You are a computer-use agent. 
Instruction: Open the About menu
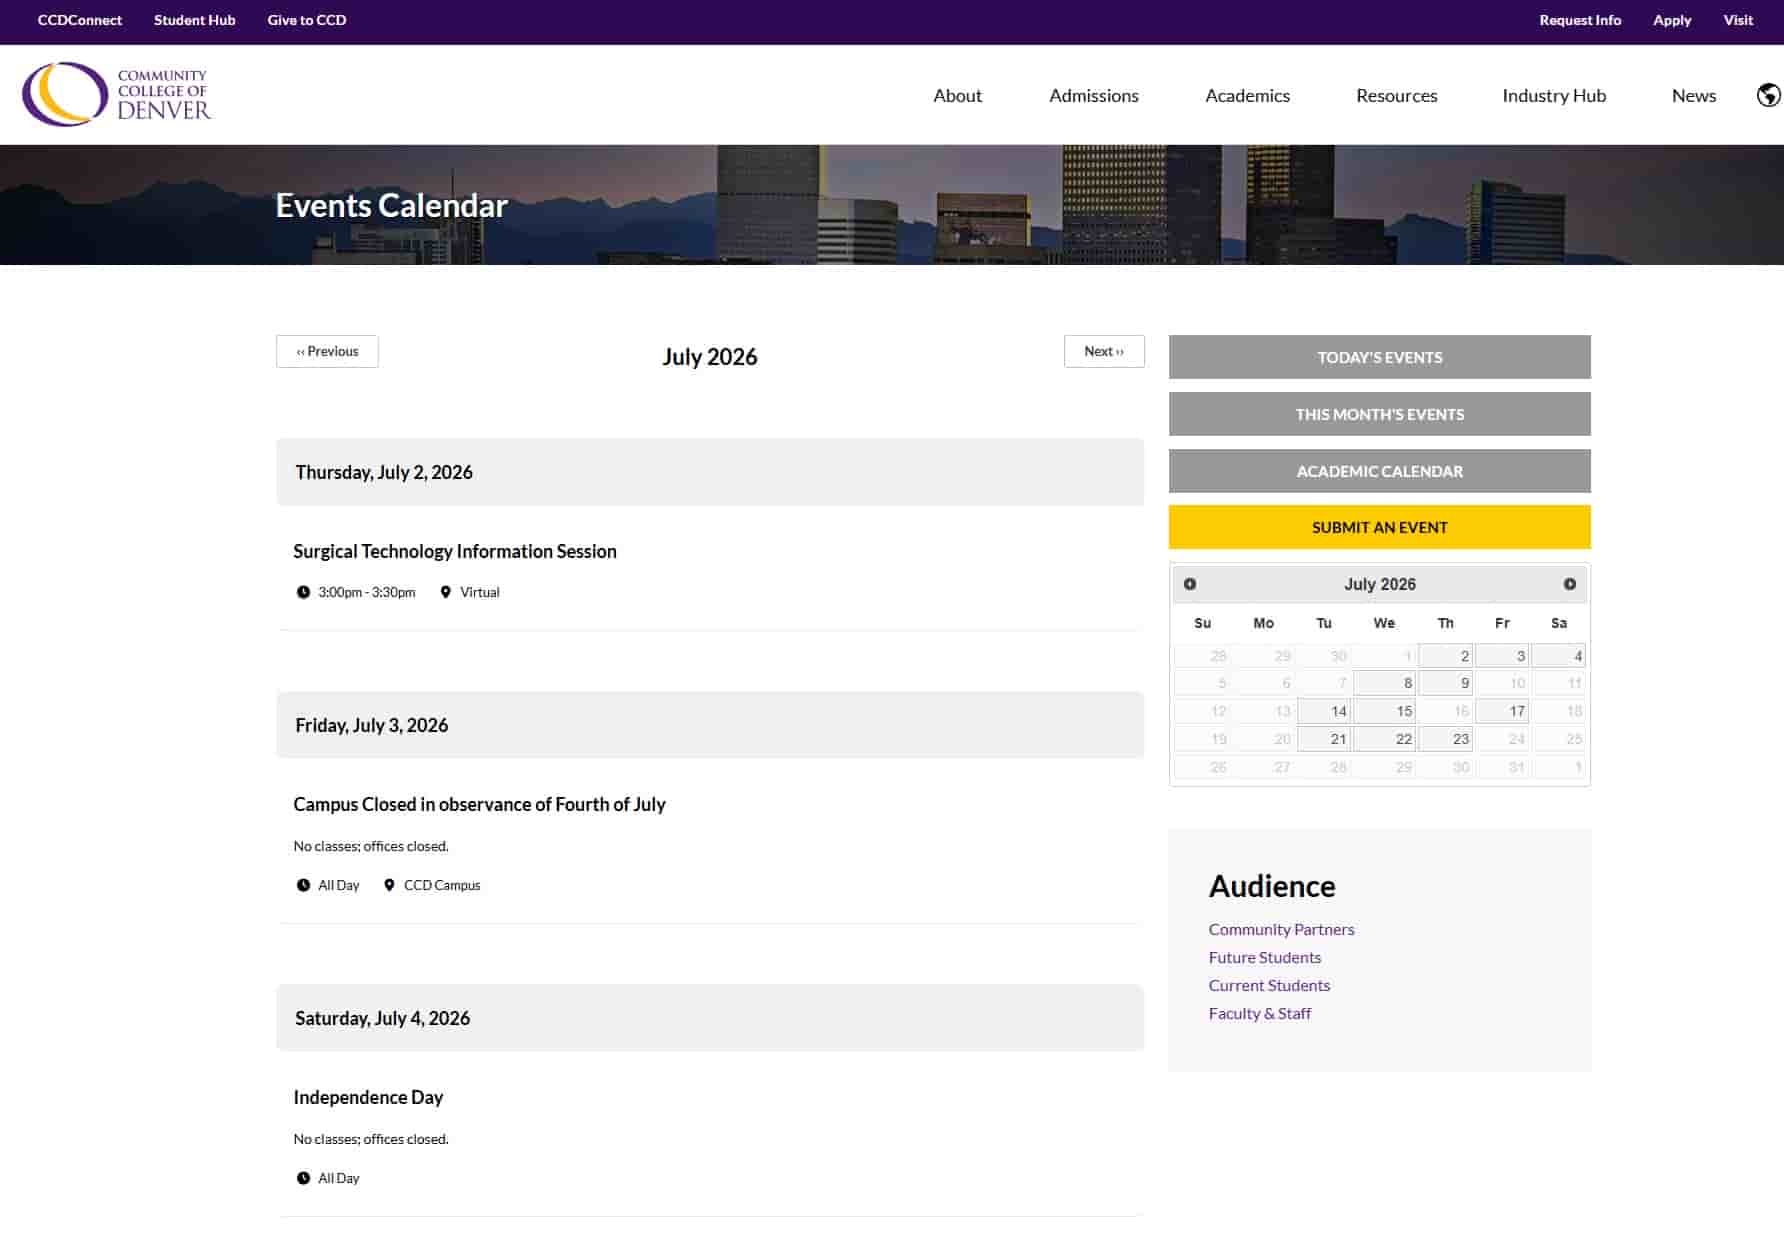click(x=957, y=95)
